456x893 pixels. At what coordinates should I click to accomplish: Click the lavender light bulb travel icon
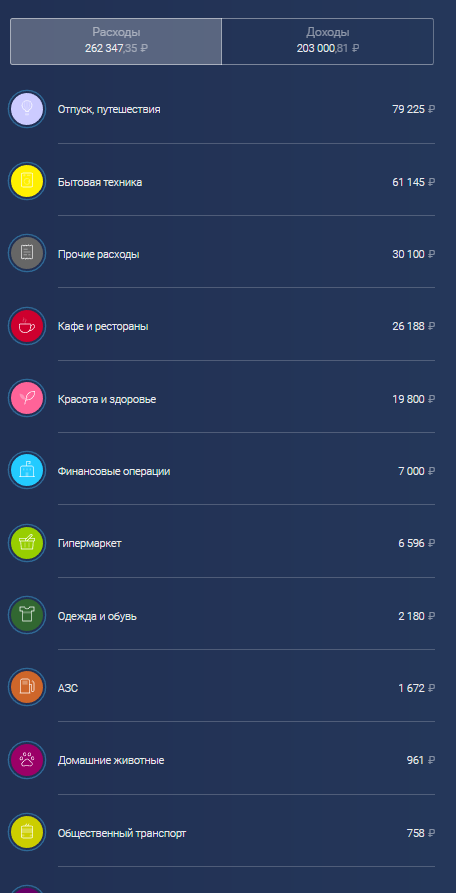(27, 109)
